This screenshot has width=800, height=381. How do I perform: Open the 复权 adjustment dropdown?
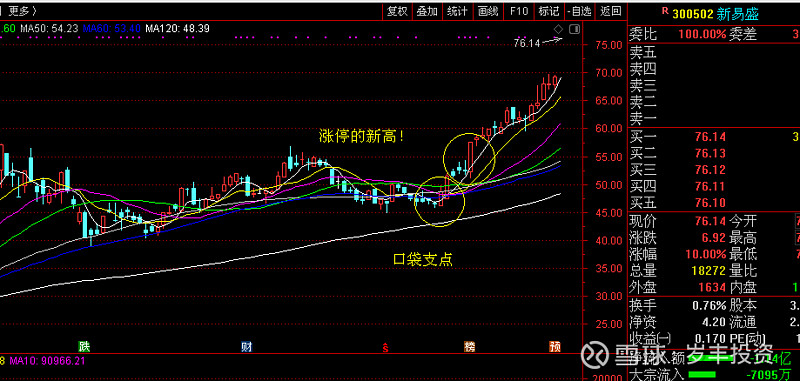coord(397,11)
